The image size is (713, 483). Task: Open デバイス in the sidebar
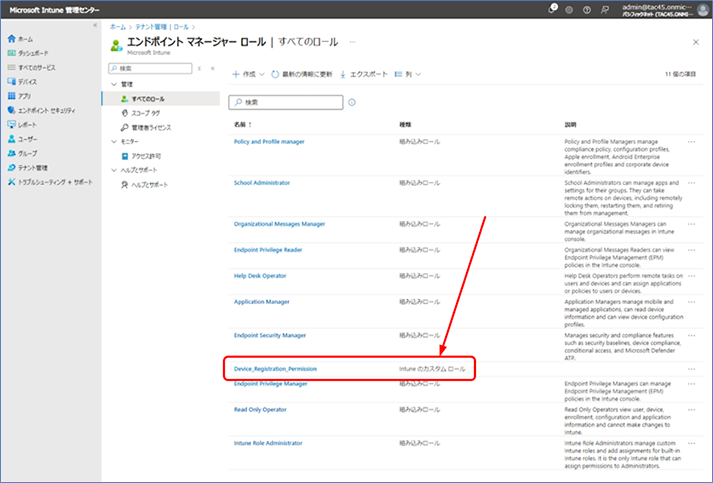pos(22,82)
